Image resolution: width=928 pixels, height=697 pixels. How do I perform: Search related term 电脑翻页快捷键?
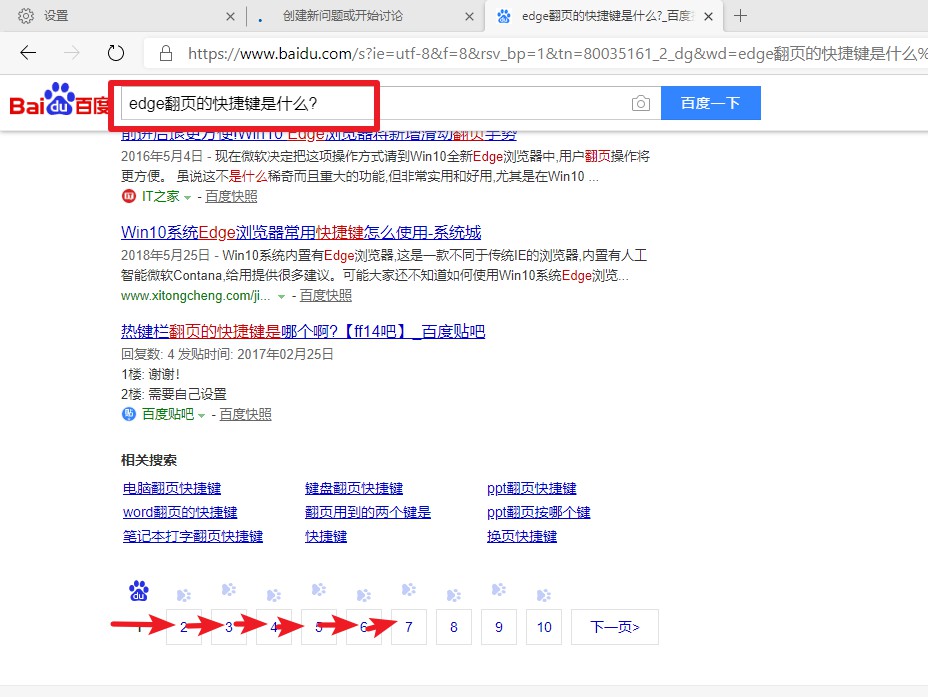tap(172, 488)
